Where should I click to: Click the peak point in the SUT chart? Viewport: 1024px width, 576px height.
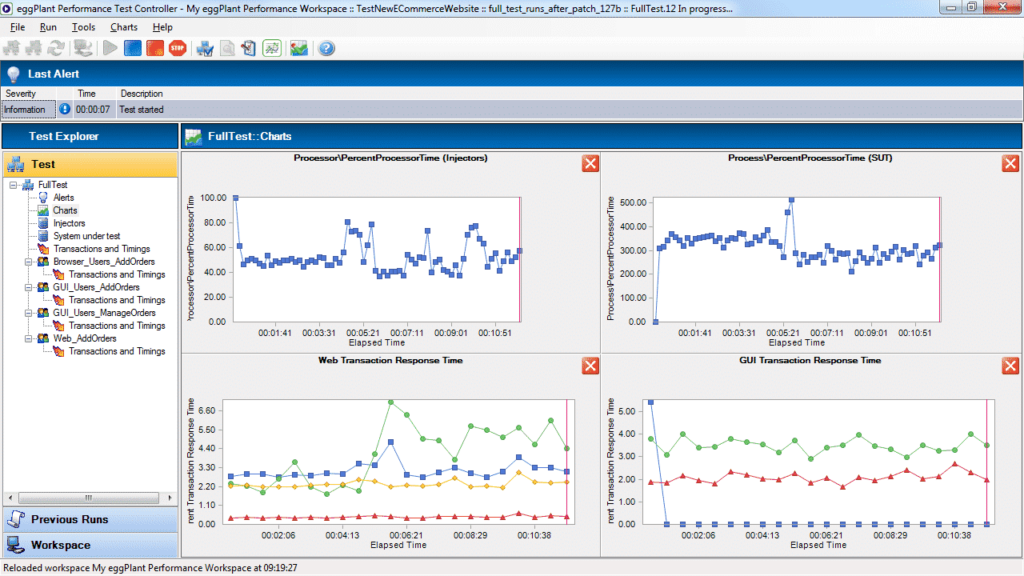791,200
